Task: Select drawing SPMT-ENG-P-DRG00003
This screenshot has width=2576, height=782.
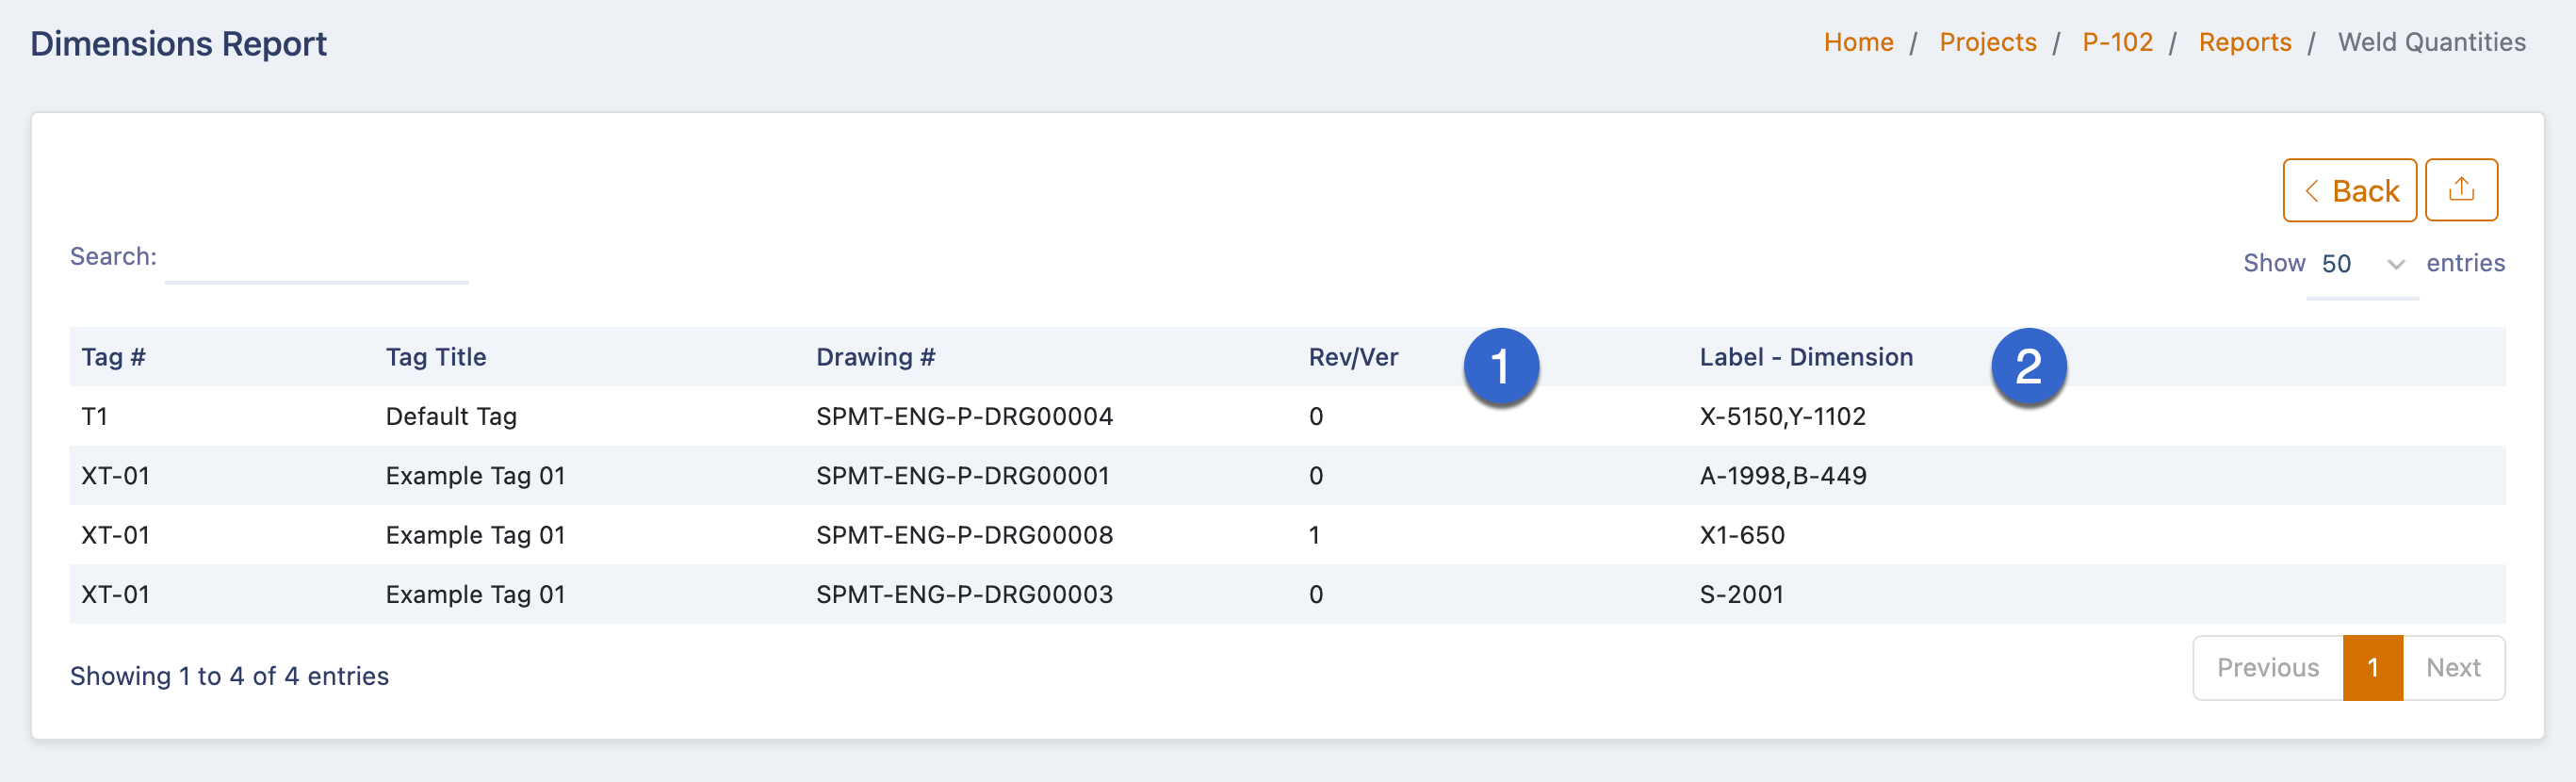Action: click(964, 594)
